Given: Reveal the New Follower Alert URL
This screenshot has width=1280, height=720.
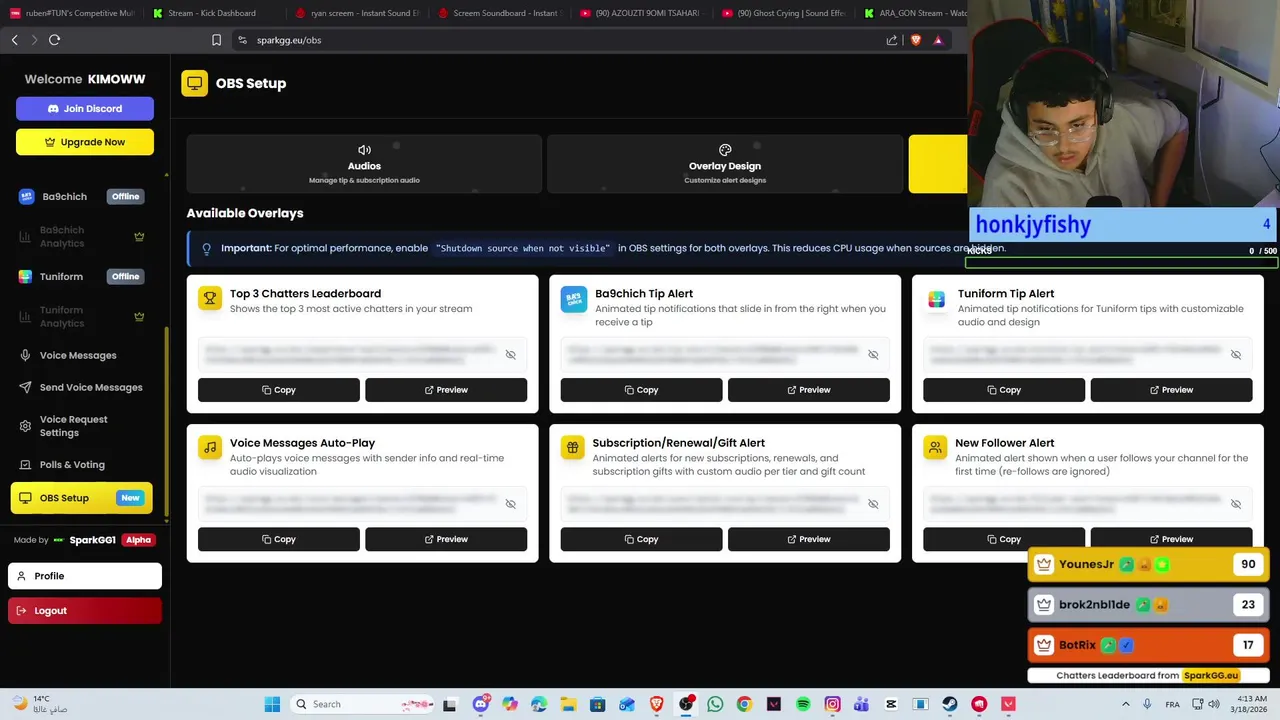Looking at the screenshot, I should 1236,504.
